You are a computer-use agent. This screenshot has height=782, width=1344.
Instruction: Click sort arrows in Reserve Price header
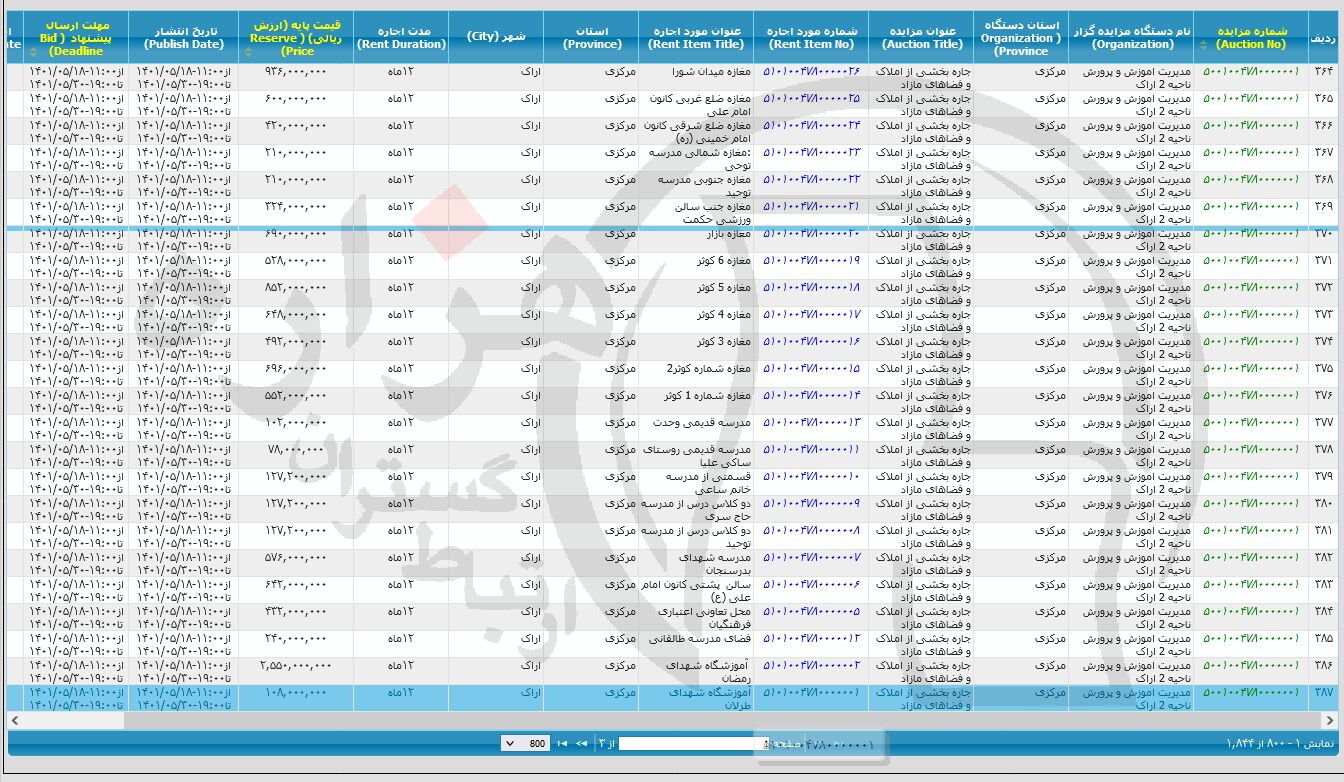click(x=246, y=51)
